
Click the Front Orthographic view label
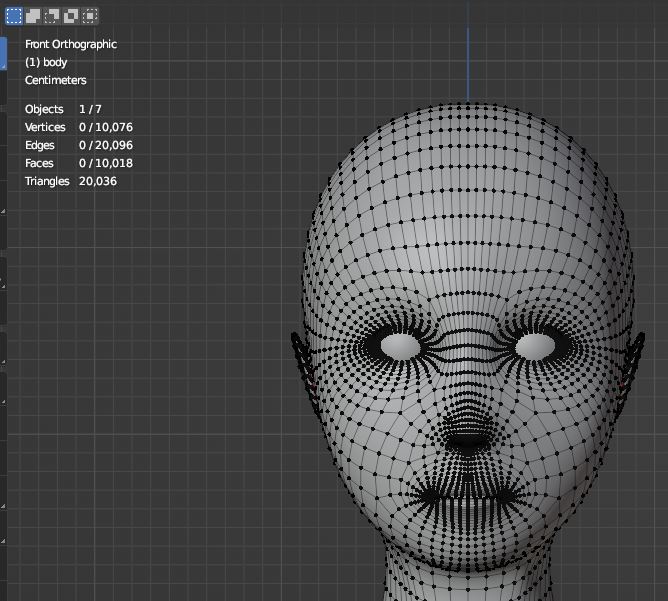(71, 44)
